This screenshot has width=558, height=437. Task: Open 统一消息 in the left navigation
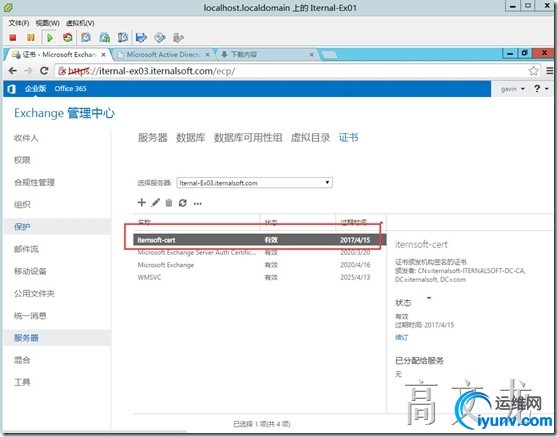[x=30, y=316]
